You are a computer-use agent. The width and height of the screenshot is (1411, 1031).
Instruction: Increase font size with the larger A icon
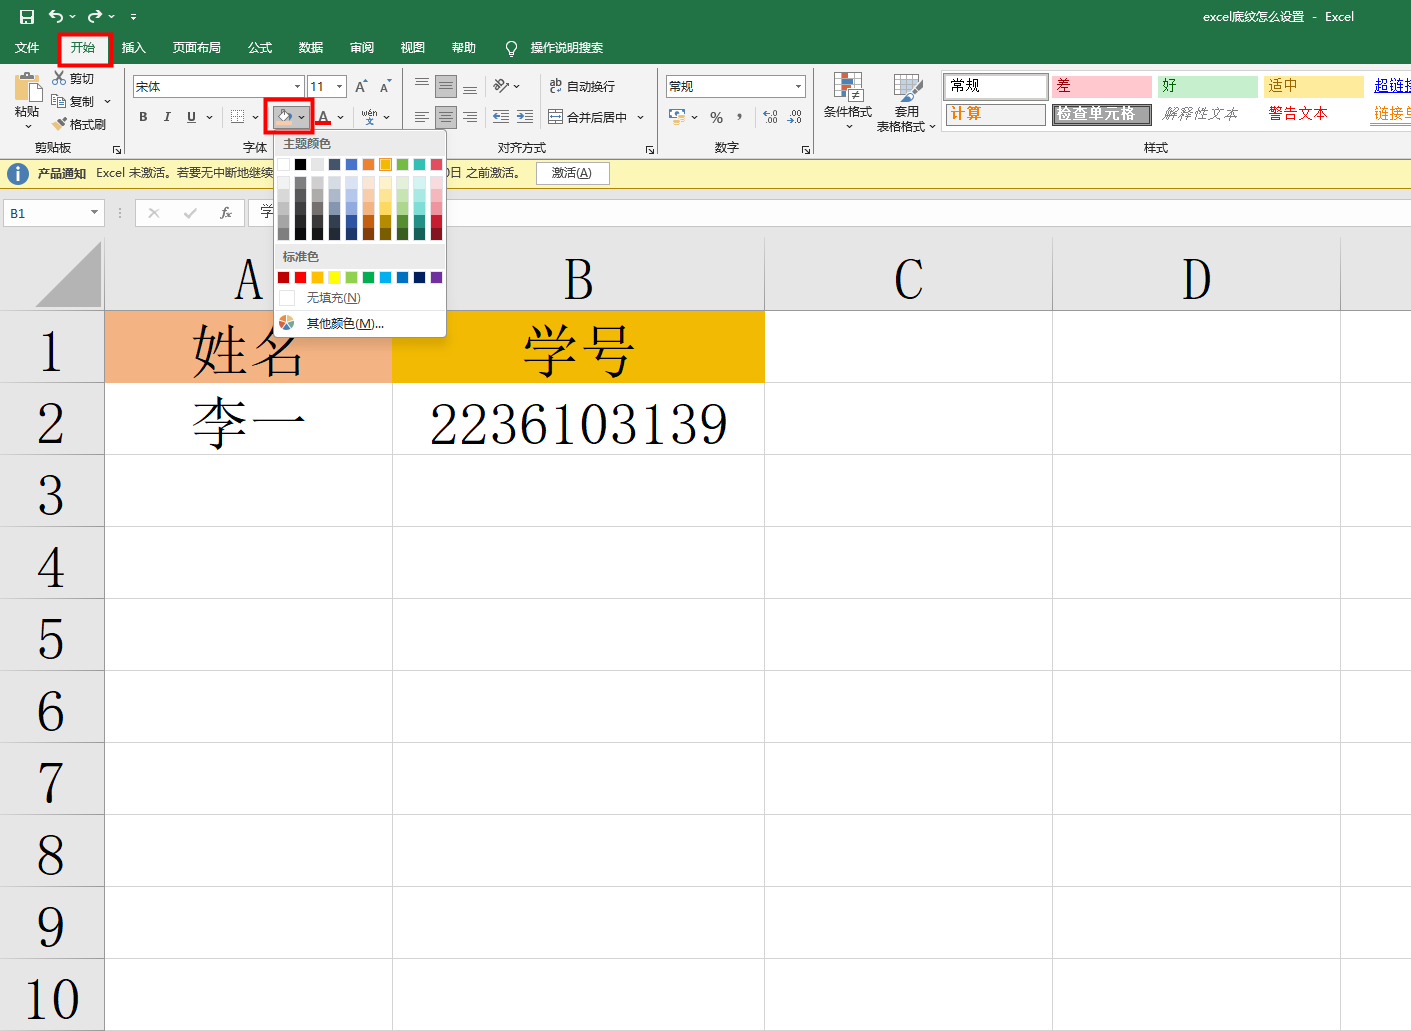361,87
